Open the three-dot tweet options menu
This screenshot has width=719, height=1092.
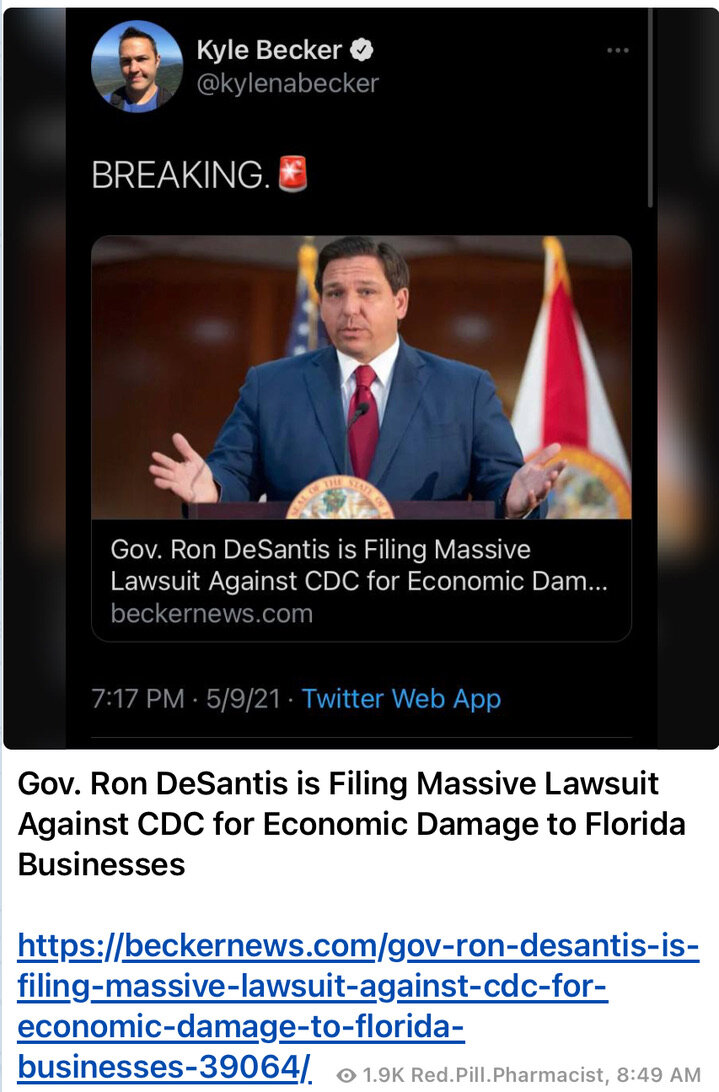[x=617, y=50]
